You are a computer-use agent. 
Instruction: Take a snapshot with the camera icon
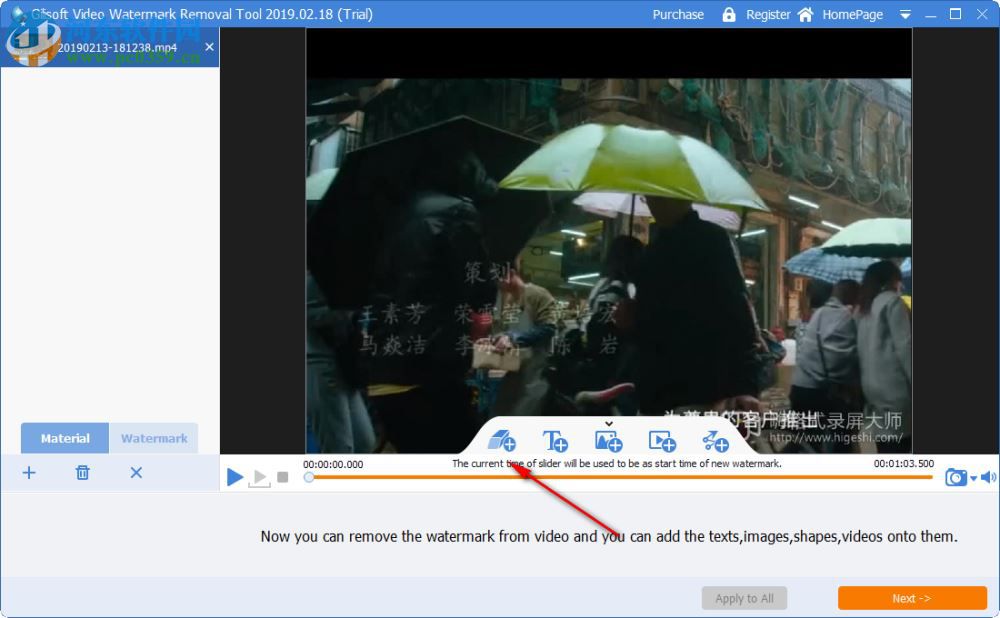(x=956, y=477)
